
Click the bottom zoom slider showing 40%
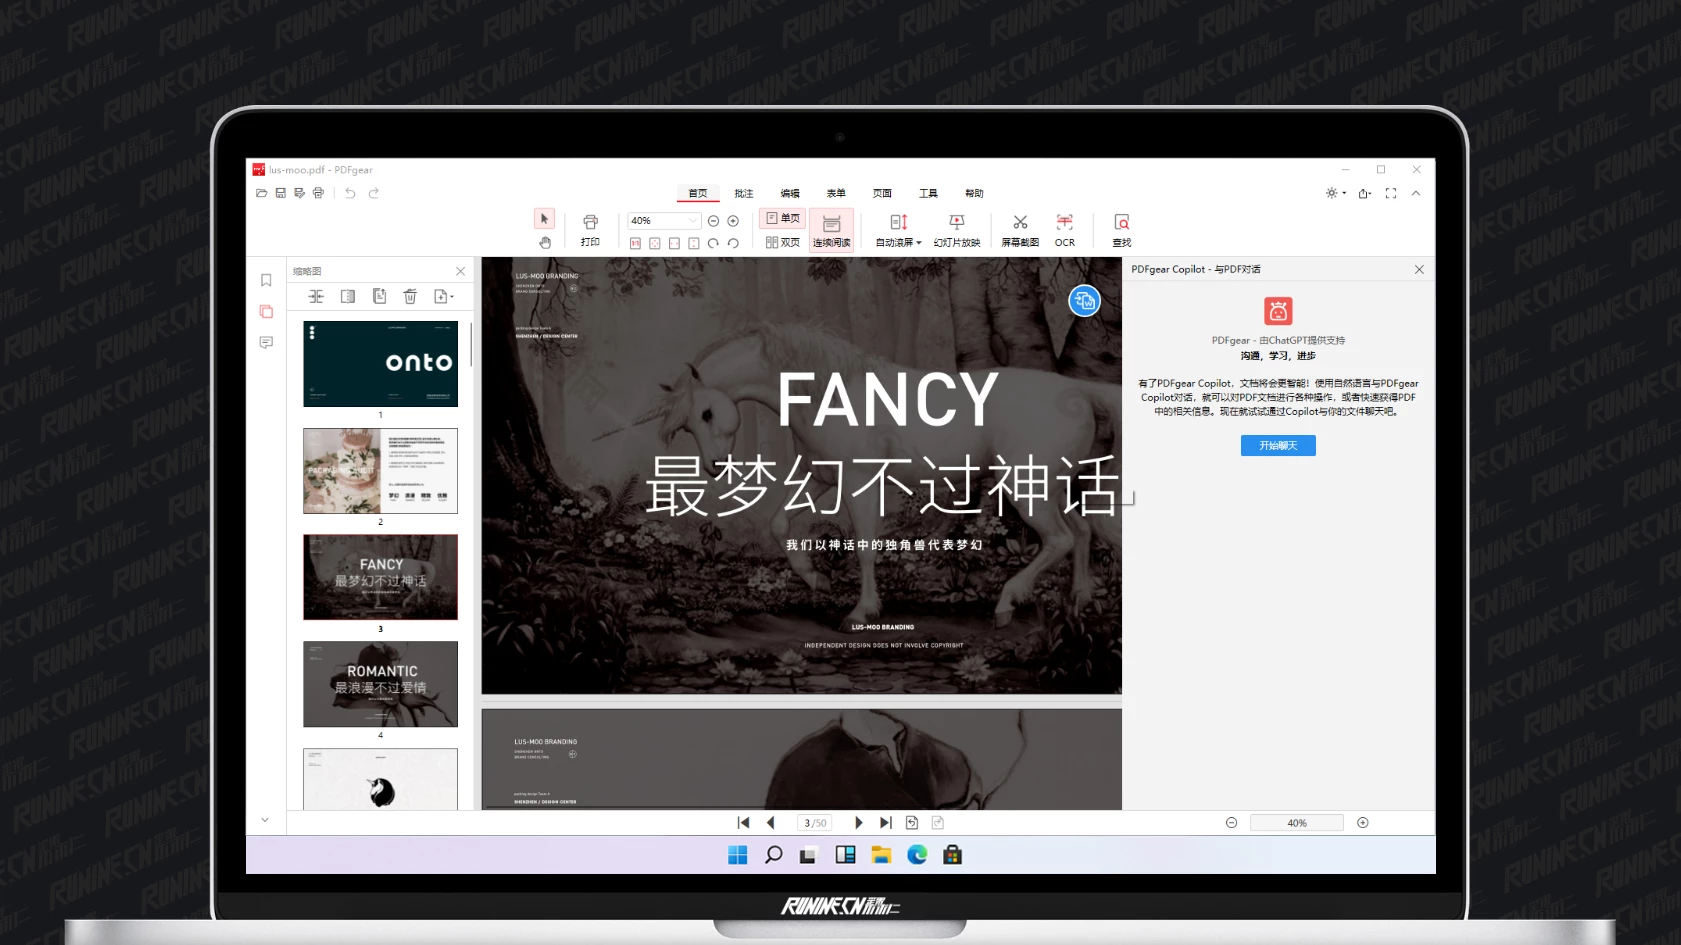pyautogui.click(x=1296, y=823)
